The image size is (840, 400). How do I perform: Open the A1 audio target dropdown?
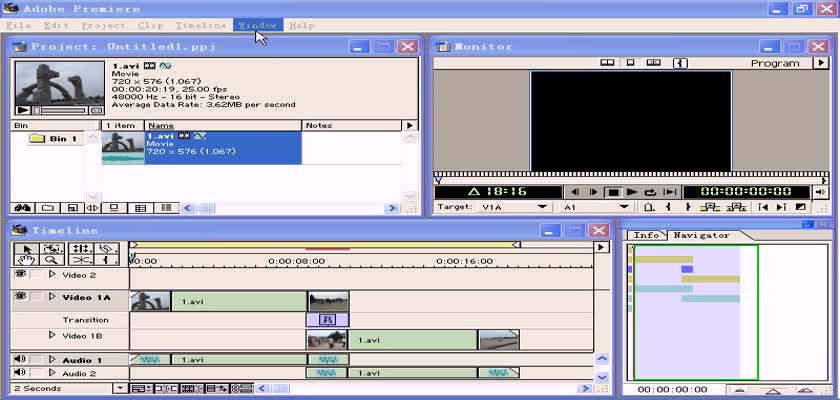click(x=624, y=207)
